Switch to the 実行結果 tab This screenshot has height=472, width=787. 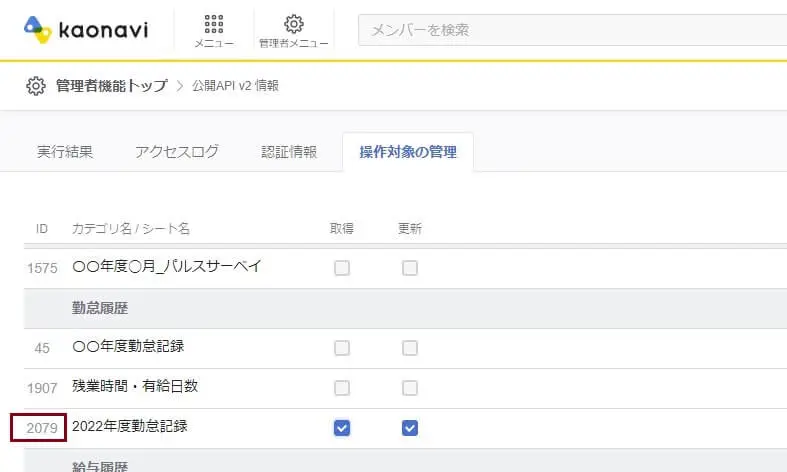[65, 152]
